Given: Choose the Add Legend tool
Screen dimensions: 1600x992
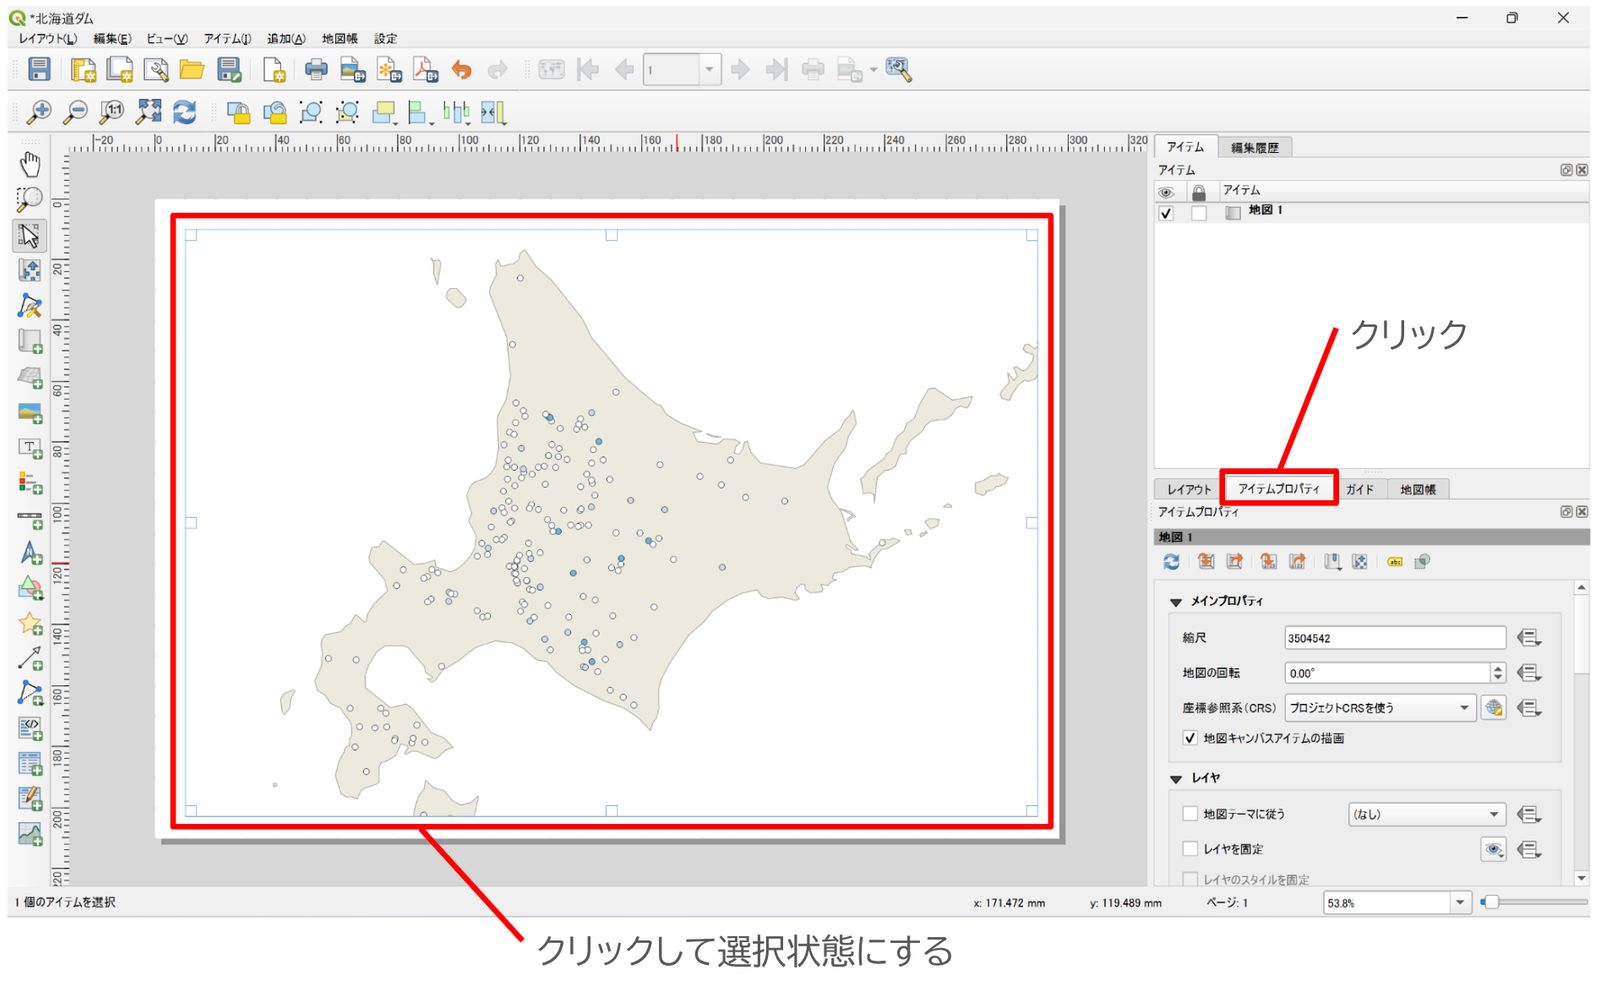Looking at the screenshot, I should click(30, 483).
